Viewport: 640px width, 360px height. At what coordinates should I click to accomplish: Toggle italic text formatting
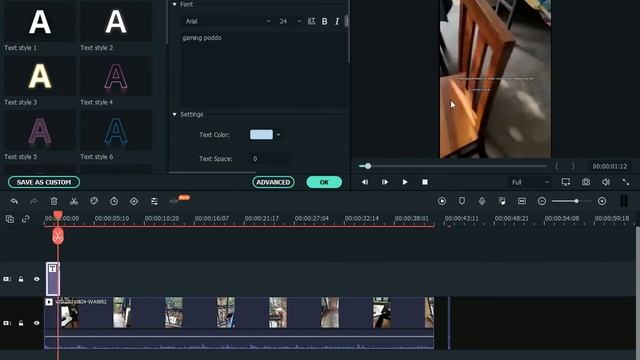[337, 21]
